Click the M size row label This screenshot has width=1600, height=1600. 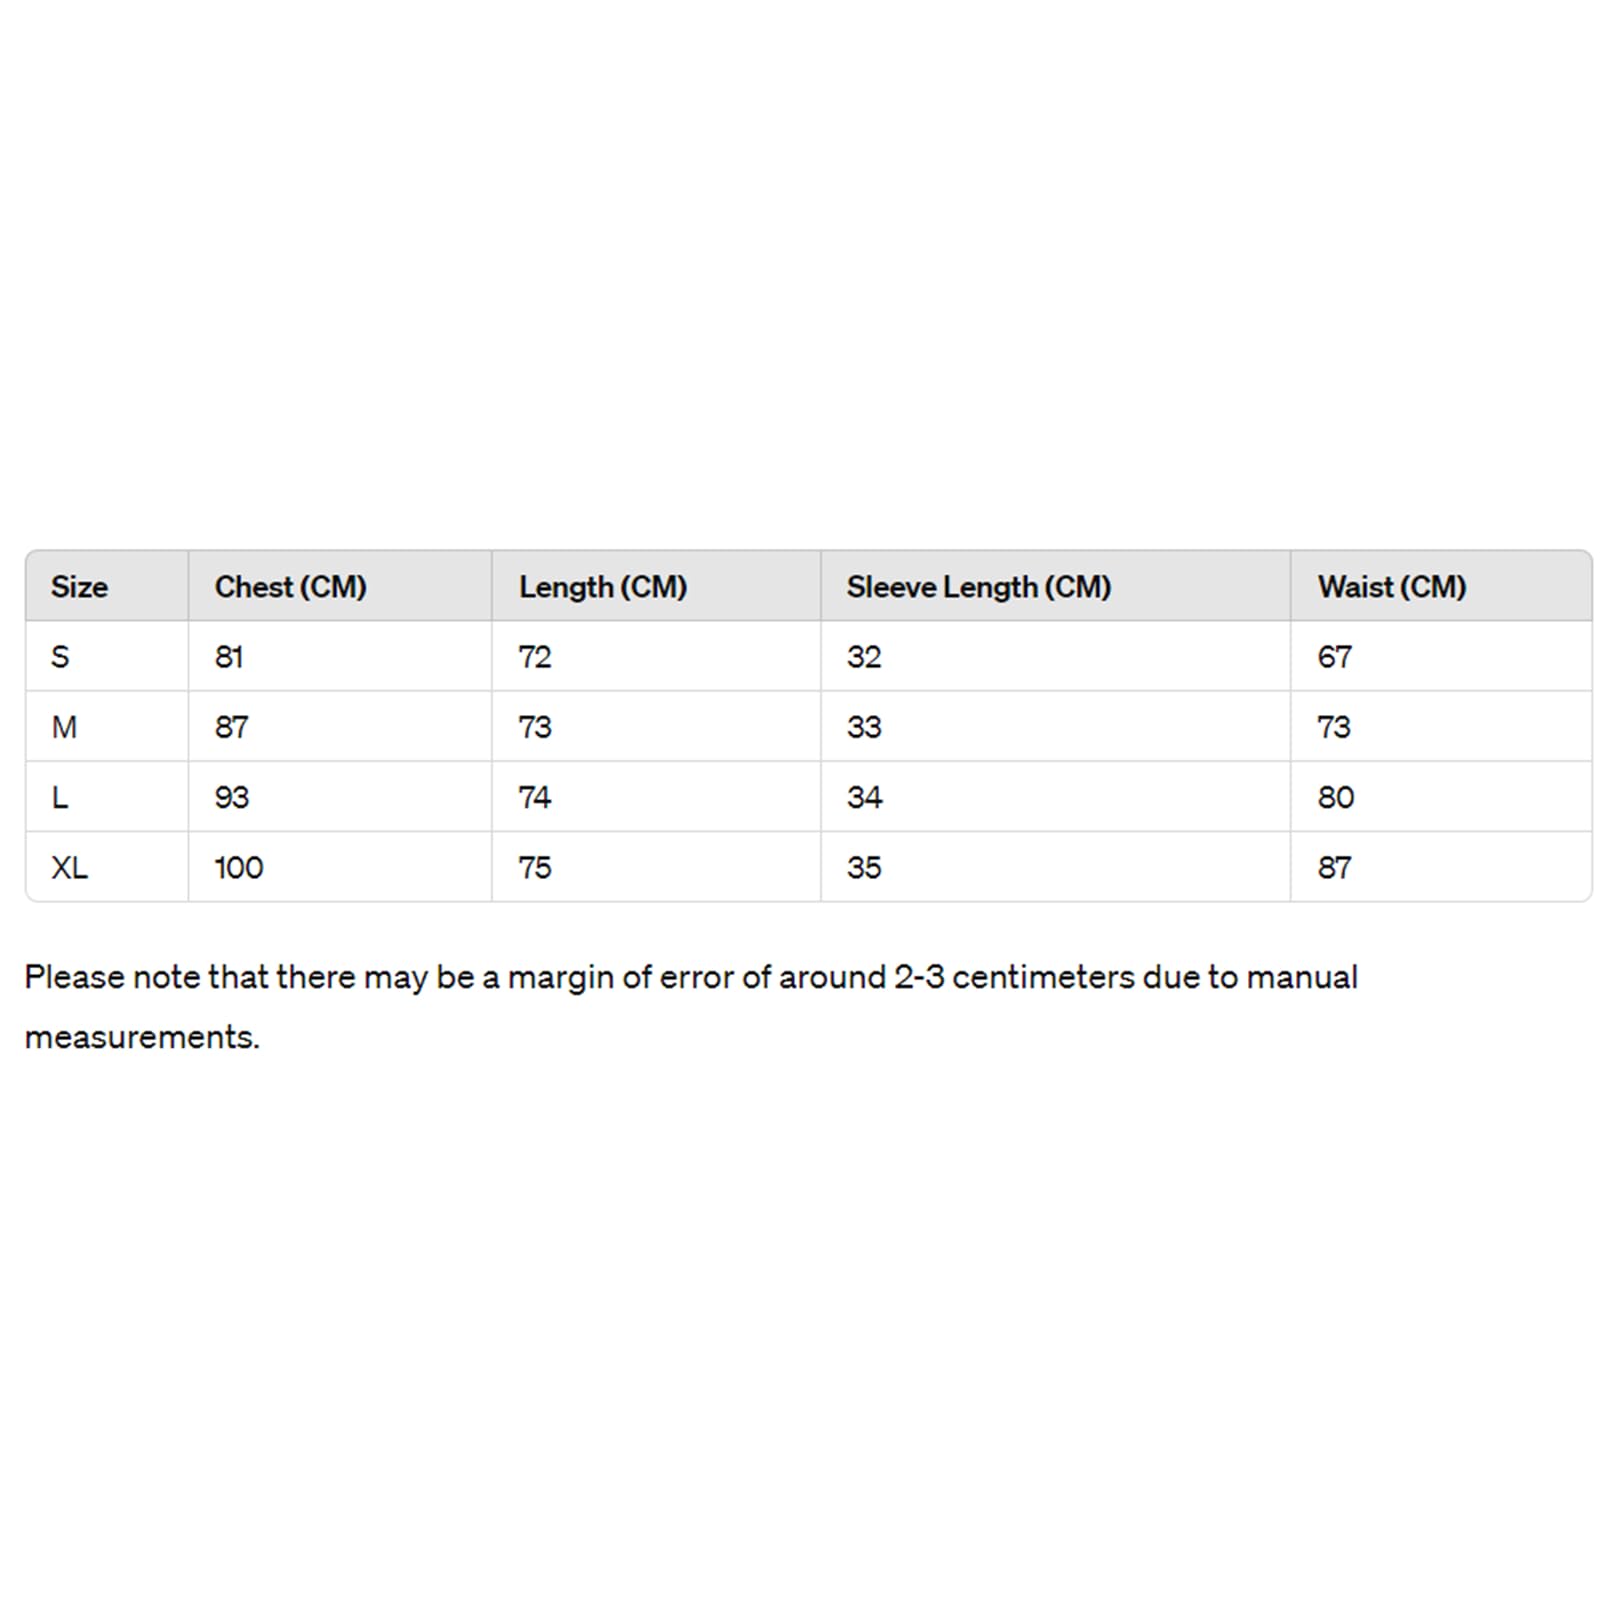[64, 727]
